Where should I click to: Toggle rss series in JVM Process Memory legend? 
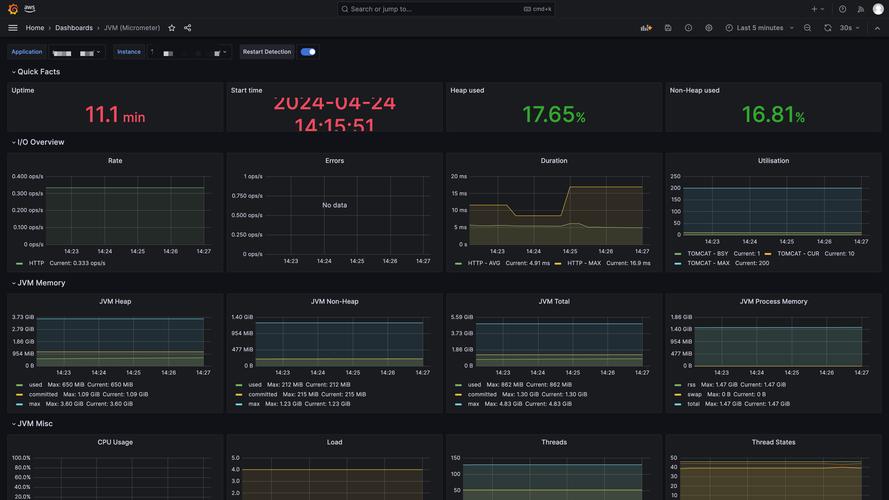pyautogui.click(x=691, y=385)
